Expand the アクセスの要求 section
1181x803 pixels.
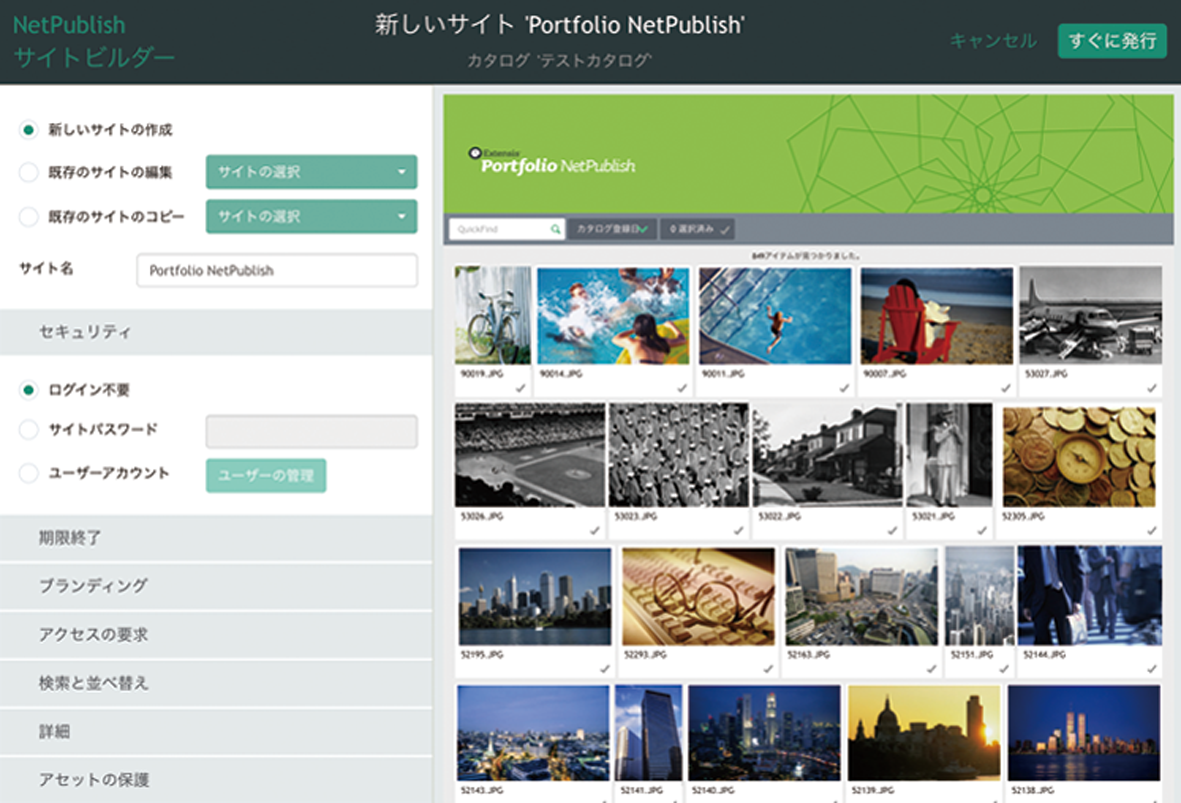[x=216, y=635]
